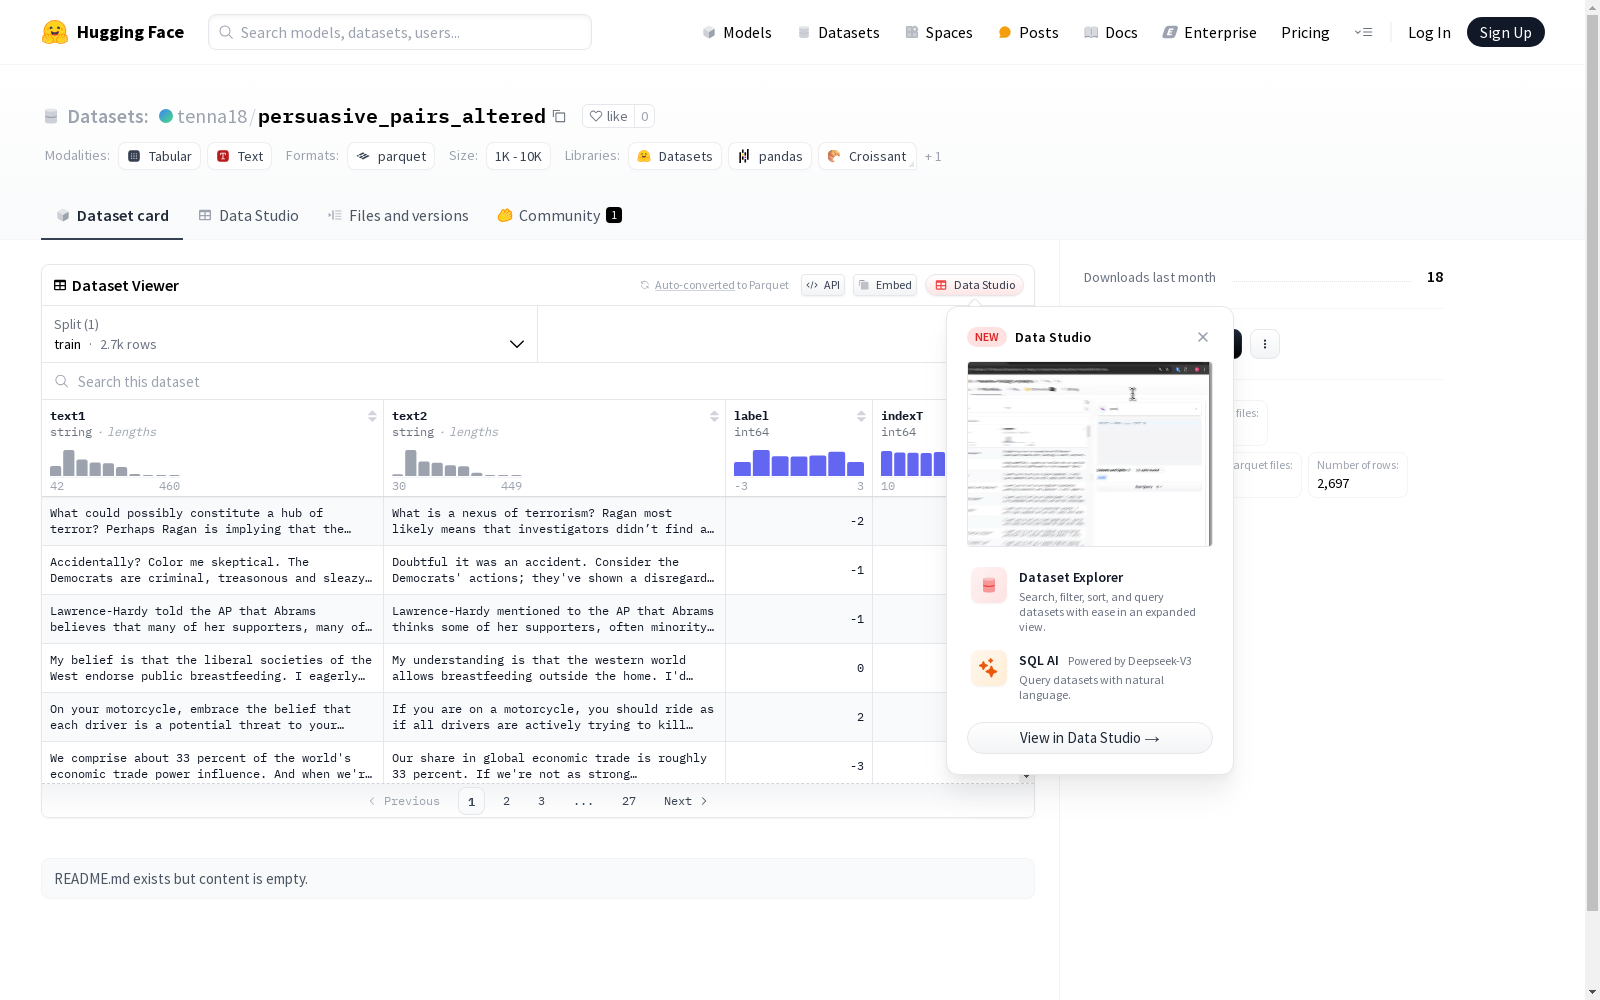Screen dimensions: 1600x1000
Task: Click the tenna18 user avatar
Action: pyautogui.click(x=166, y=116)
